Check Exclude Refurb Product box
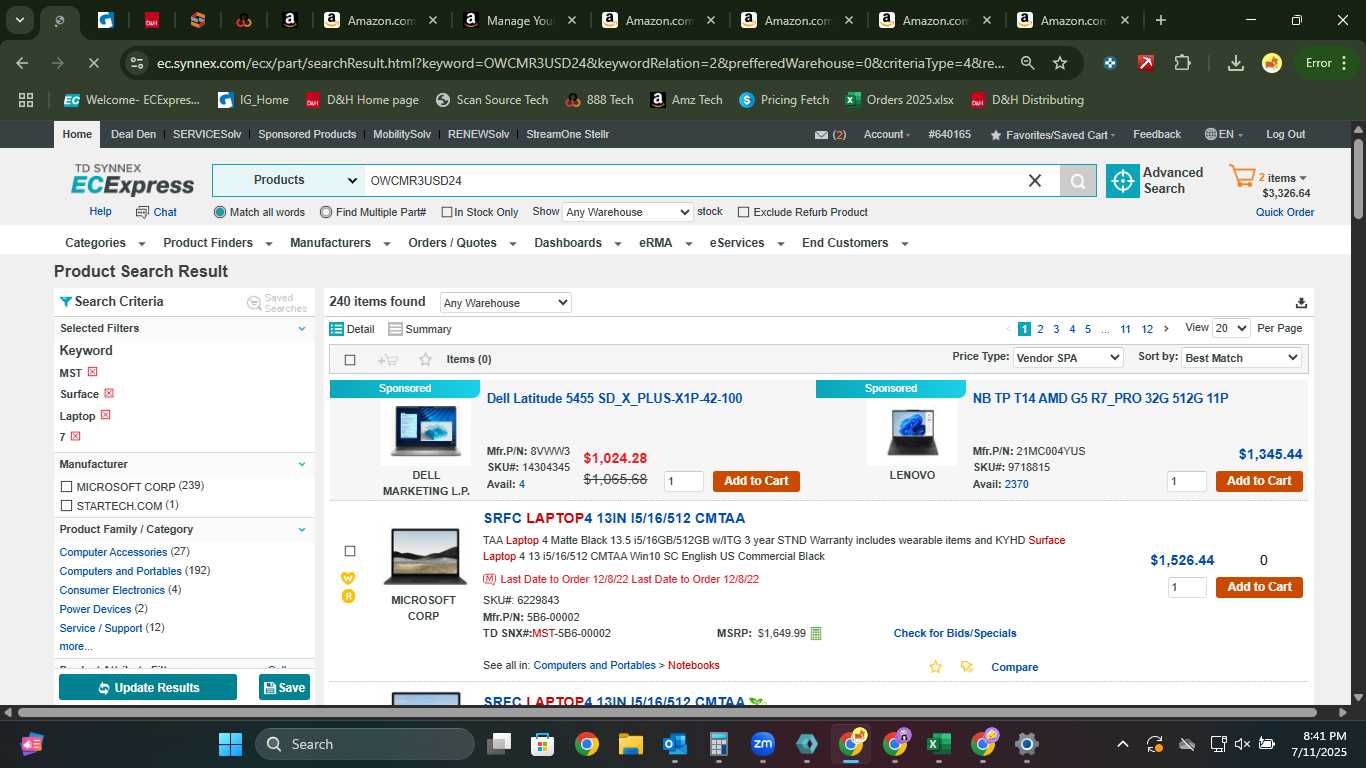Screen dimensions: 1366x768 pyautogui.click(x=743, y=212)
